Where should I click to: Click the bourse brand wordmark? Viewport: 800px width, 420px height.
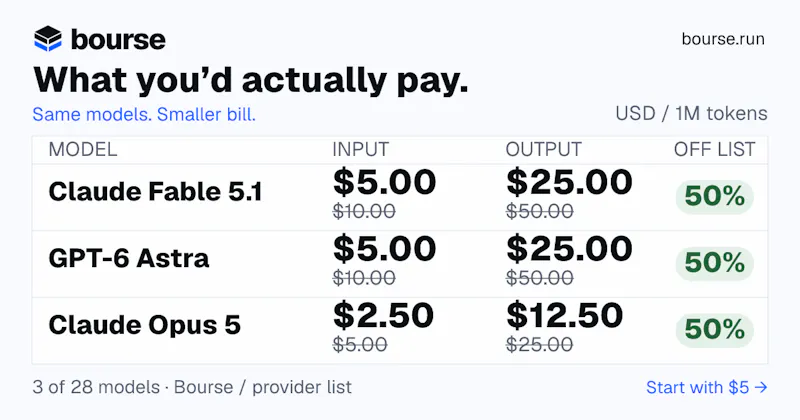(x=118, y=39)
